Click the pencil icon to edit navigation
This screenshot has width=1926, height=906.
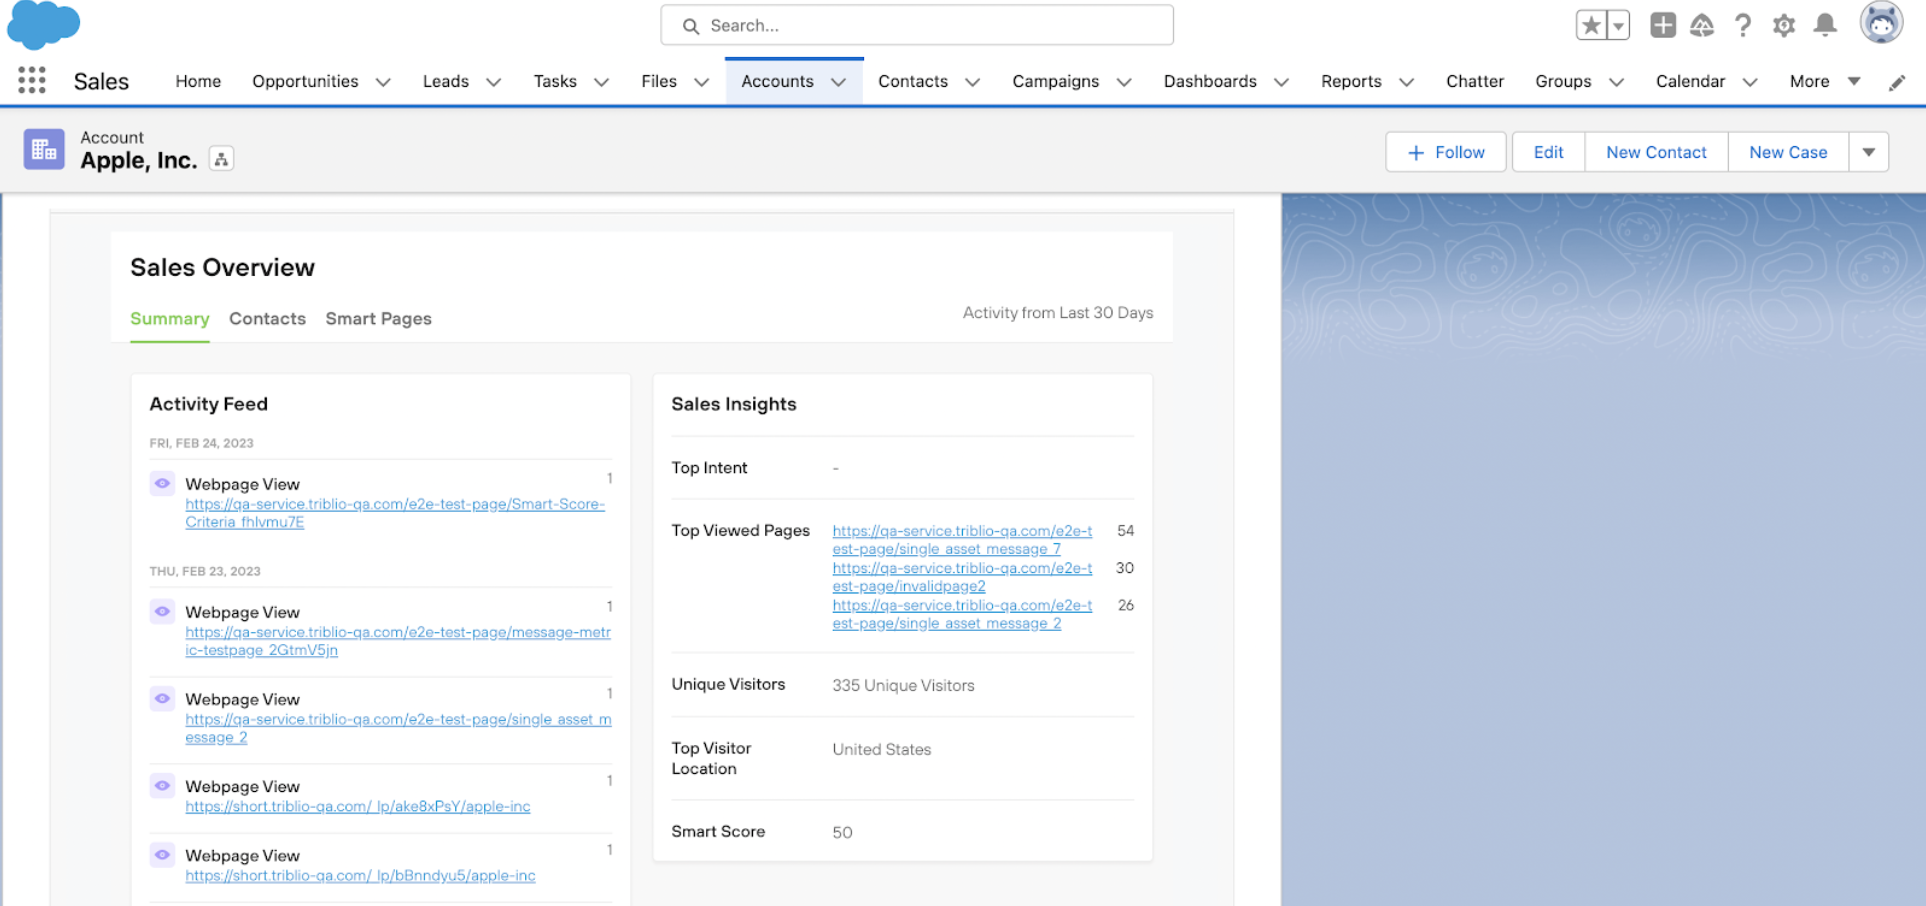(1897, 83)
